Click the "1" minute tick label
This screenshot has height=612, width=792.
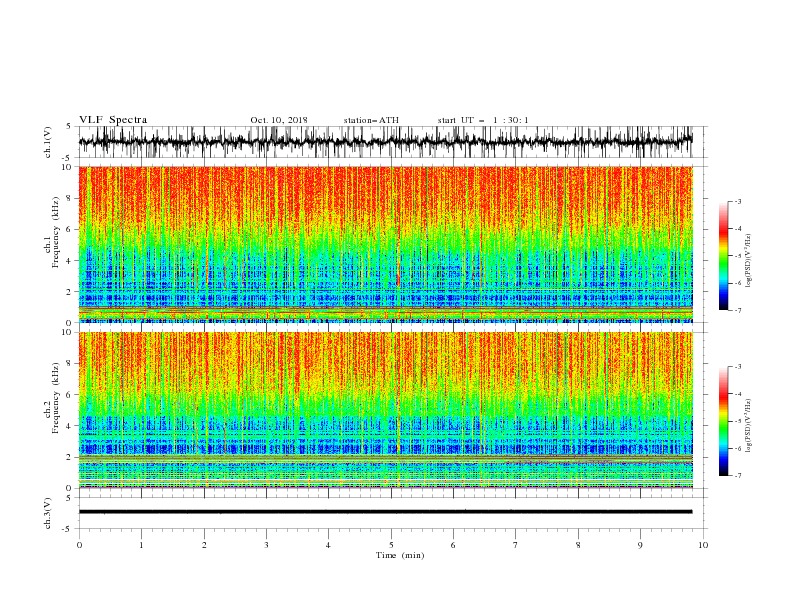click(x=141, y=545)
